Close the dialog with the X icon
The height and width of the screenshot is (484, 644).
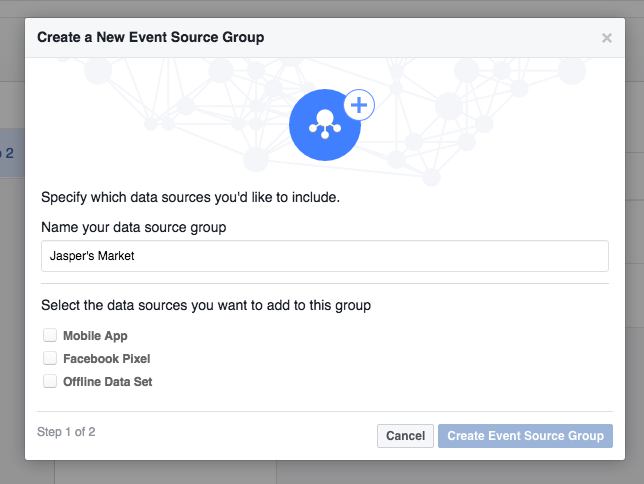click(607, 38)
